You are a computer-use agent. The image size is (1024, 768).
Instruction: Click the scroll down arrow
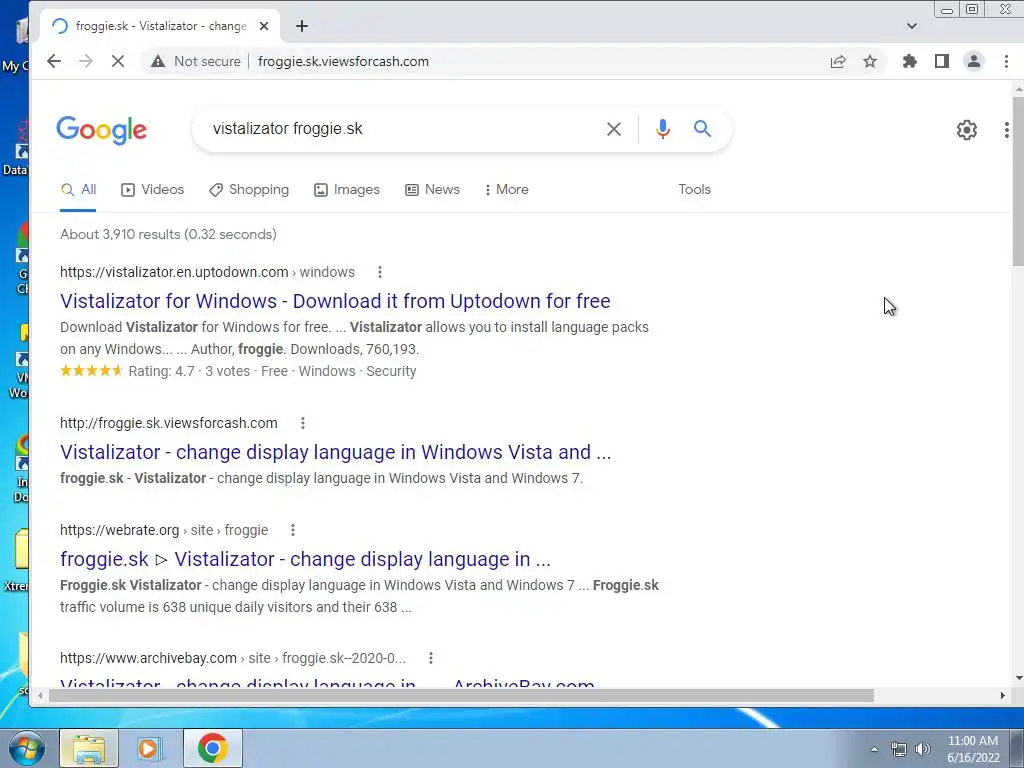point(1018,679)
